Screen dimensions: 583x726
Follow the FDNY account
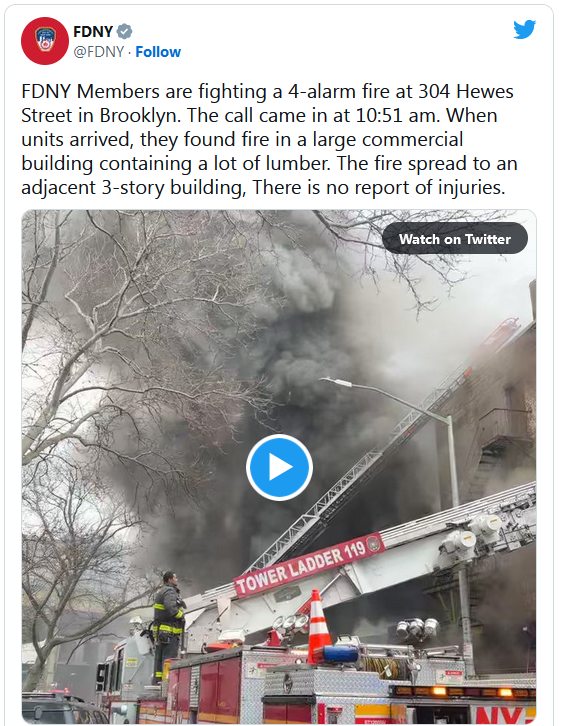coord(158,52)
